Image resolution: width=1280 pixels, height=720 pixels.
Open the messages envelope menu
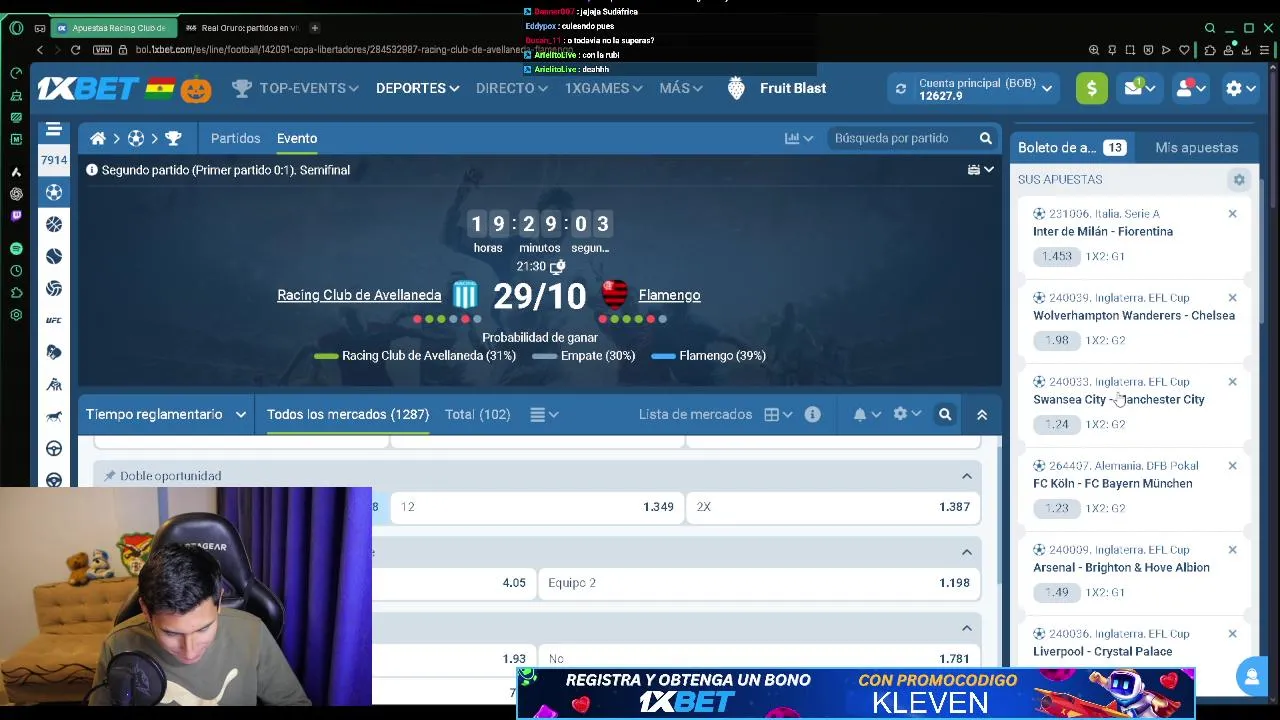[1138, 88]
